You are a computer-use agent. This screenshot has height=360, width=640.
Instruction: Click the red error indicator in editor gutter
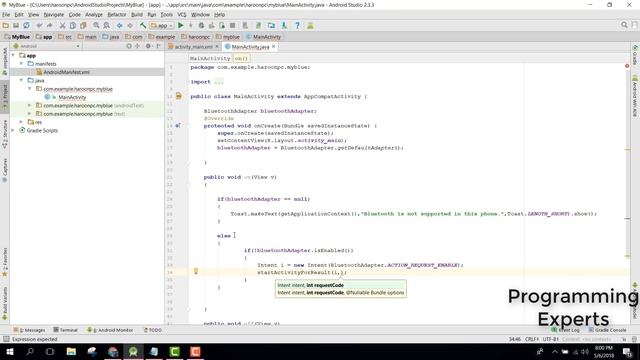pos(627,66)
